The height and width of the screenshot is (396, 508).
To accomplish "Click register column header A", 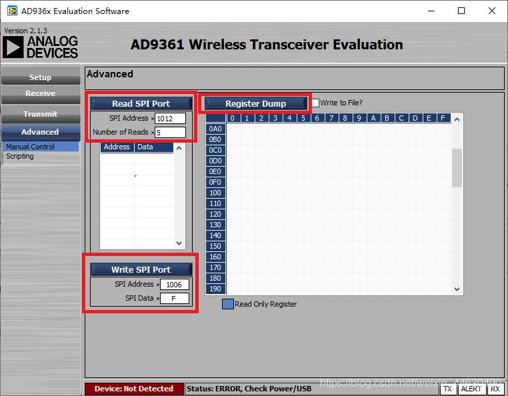I will 373,118.
